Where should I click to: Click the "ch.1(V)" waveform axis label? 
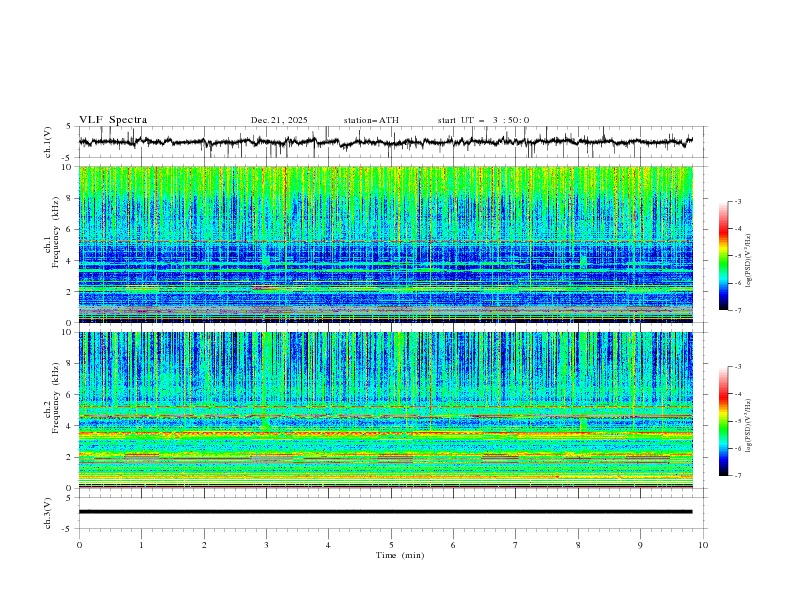(48, 142)
